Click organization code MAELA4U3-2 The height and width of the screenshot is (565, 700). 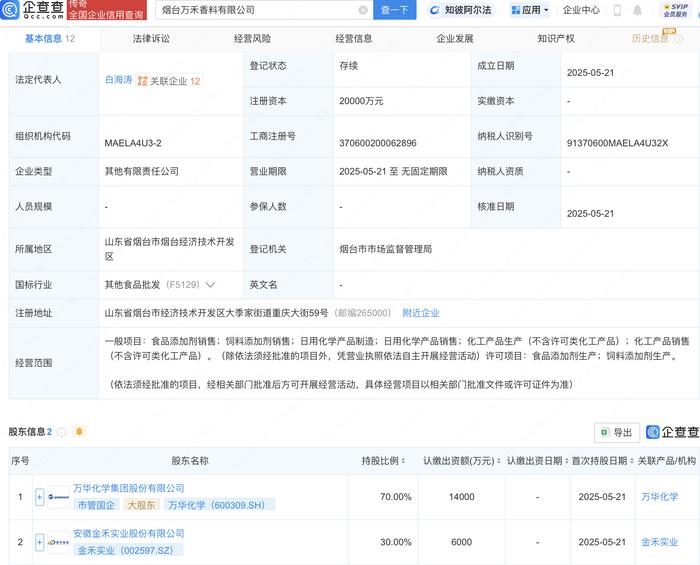133,143
